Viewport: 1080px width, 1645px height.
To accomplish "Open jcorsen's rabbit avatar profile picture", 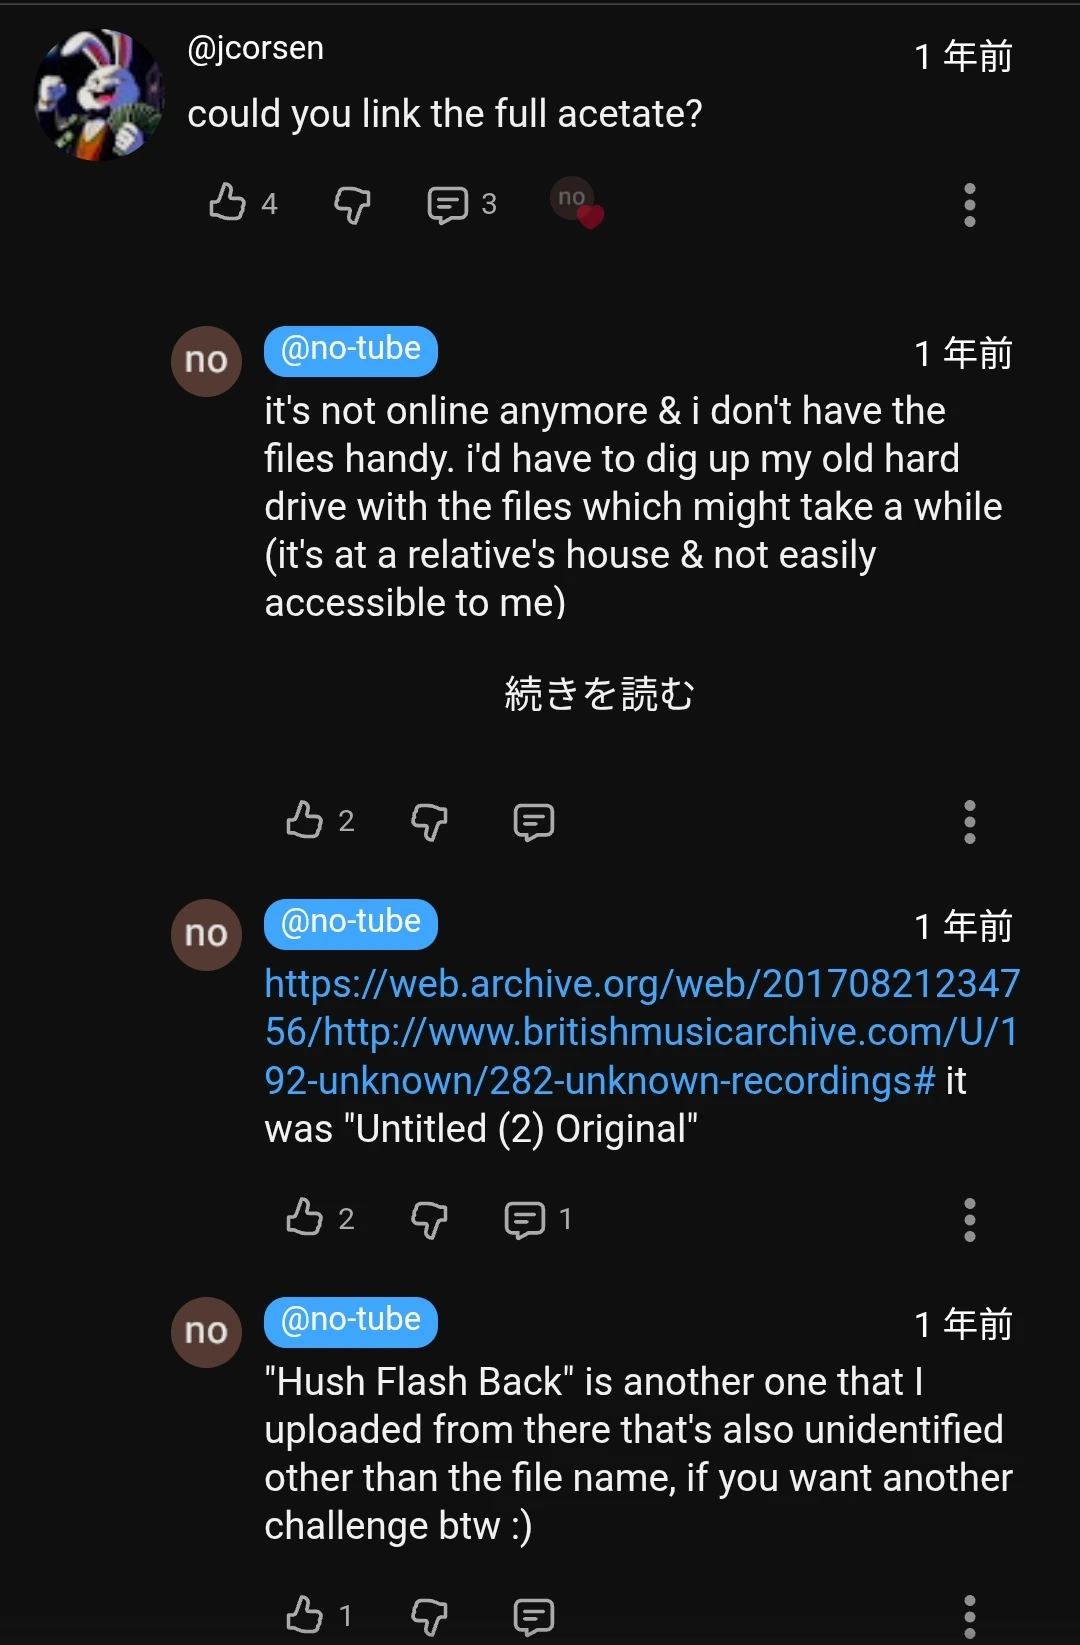I will click(98, 94).
